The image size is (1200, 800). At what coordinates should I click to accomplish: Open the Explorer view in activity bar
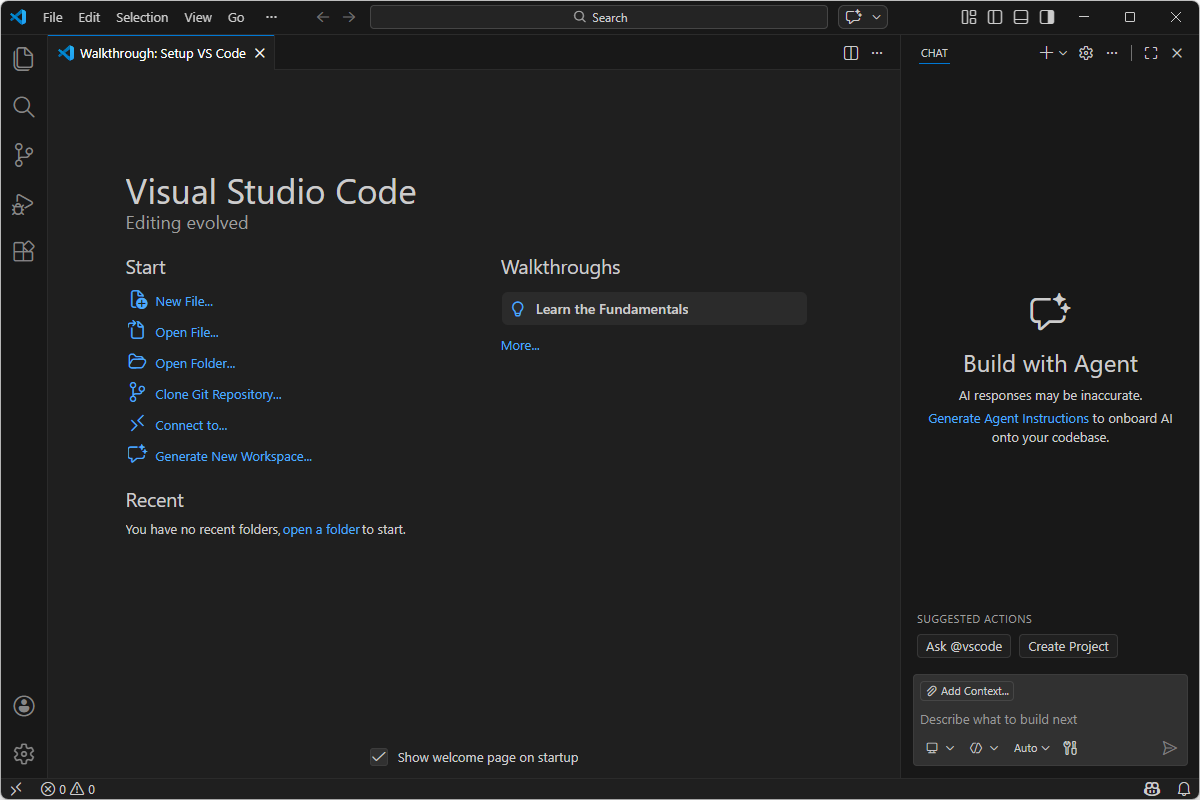24,59
